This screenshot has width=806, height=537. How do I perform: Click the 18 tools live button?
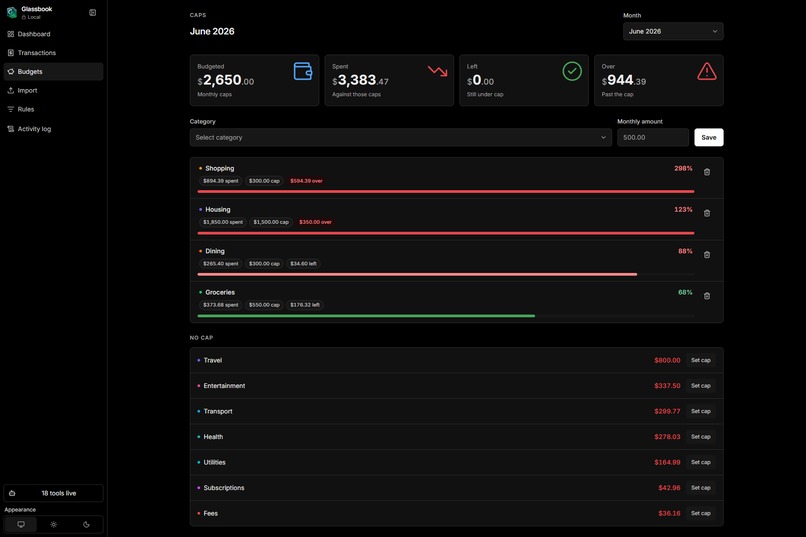[x=53, y=493]
